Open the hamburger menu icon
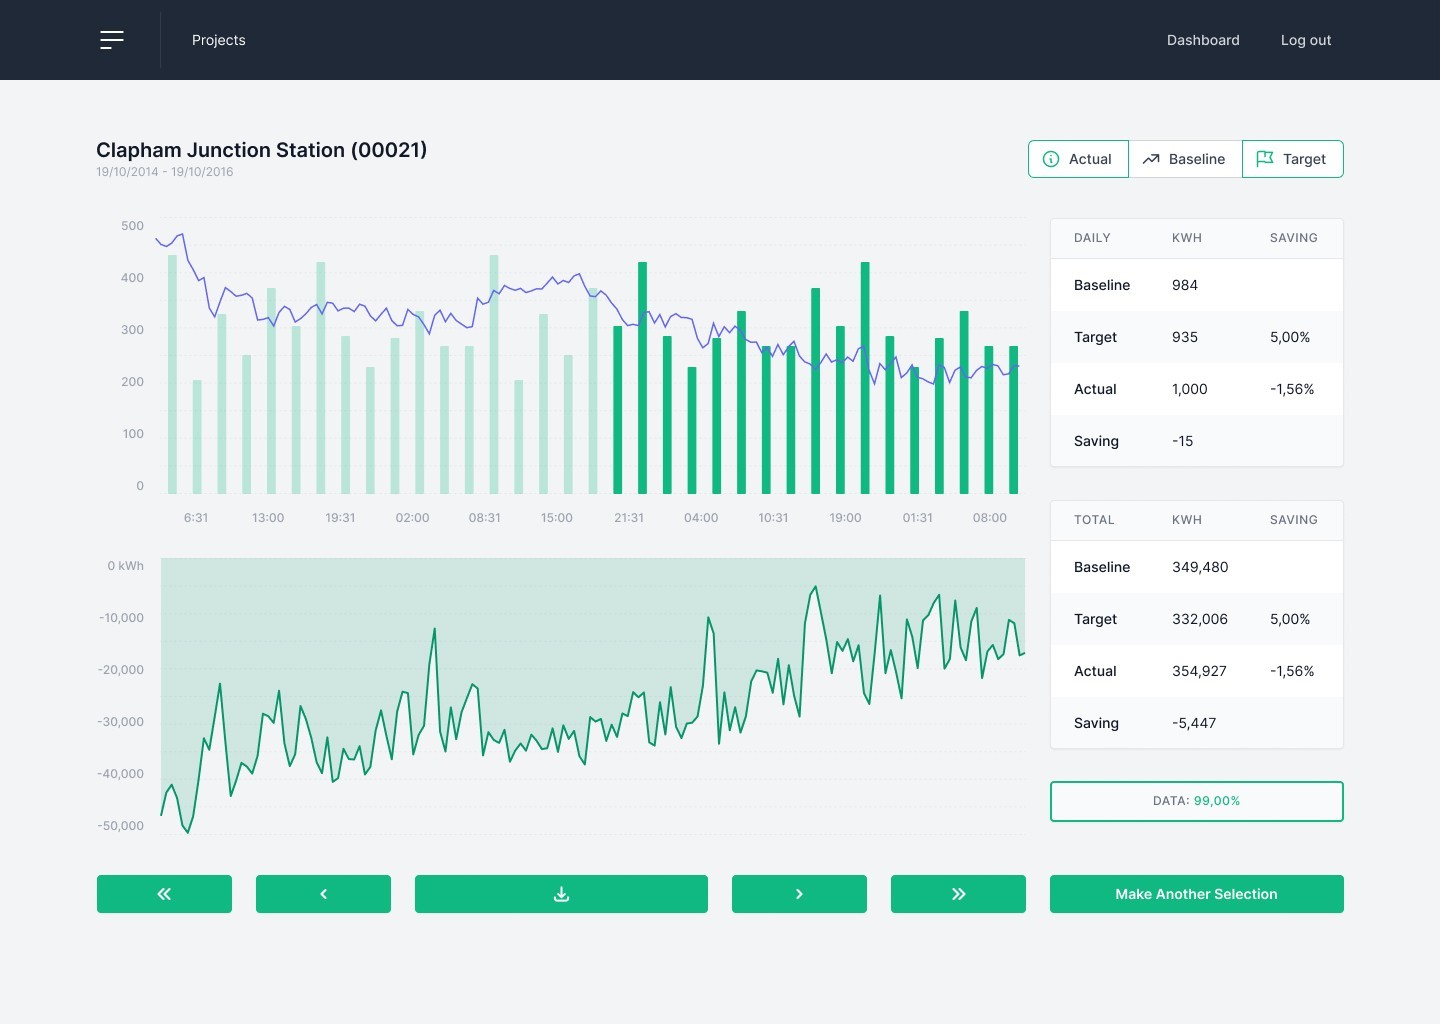 coord(112,40)
